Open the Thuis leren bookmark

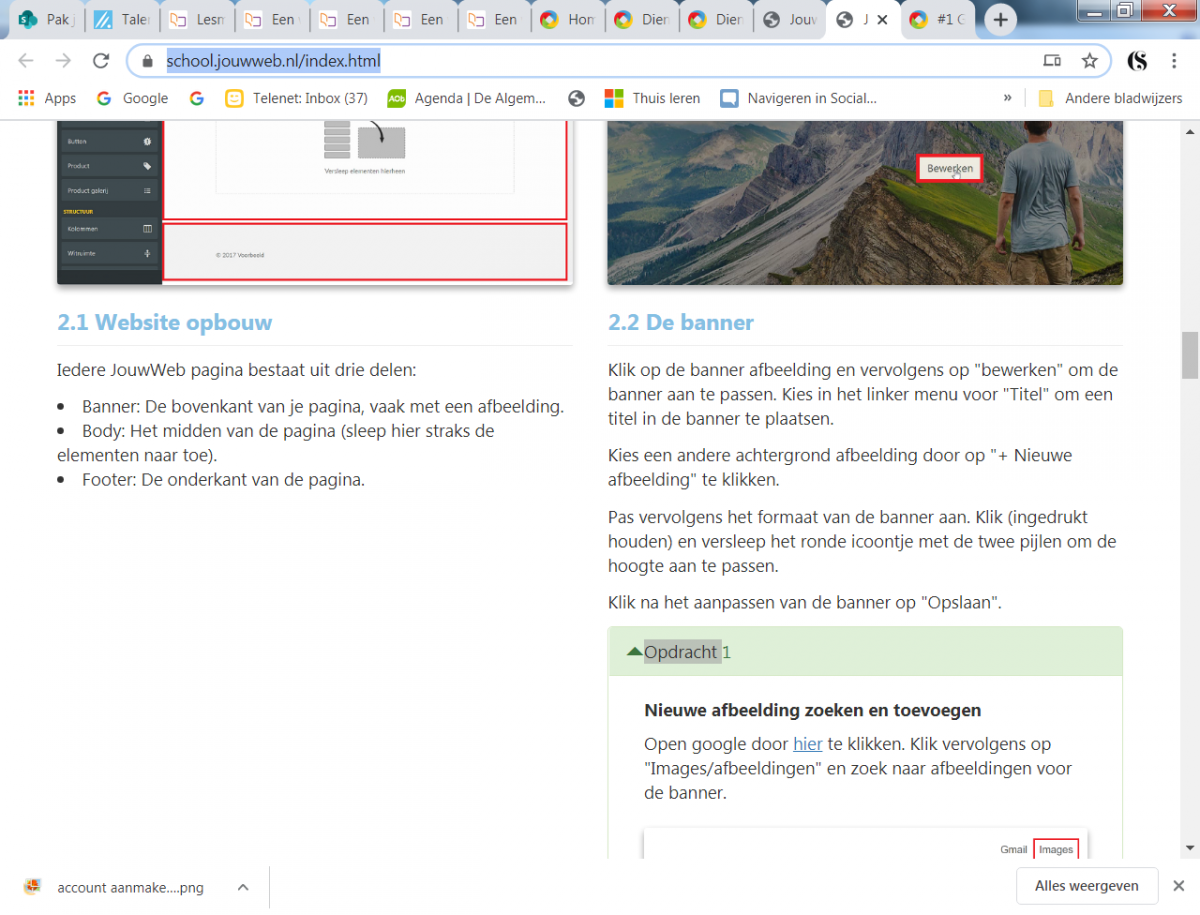[x=652, y=98]
